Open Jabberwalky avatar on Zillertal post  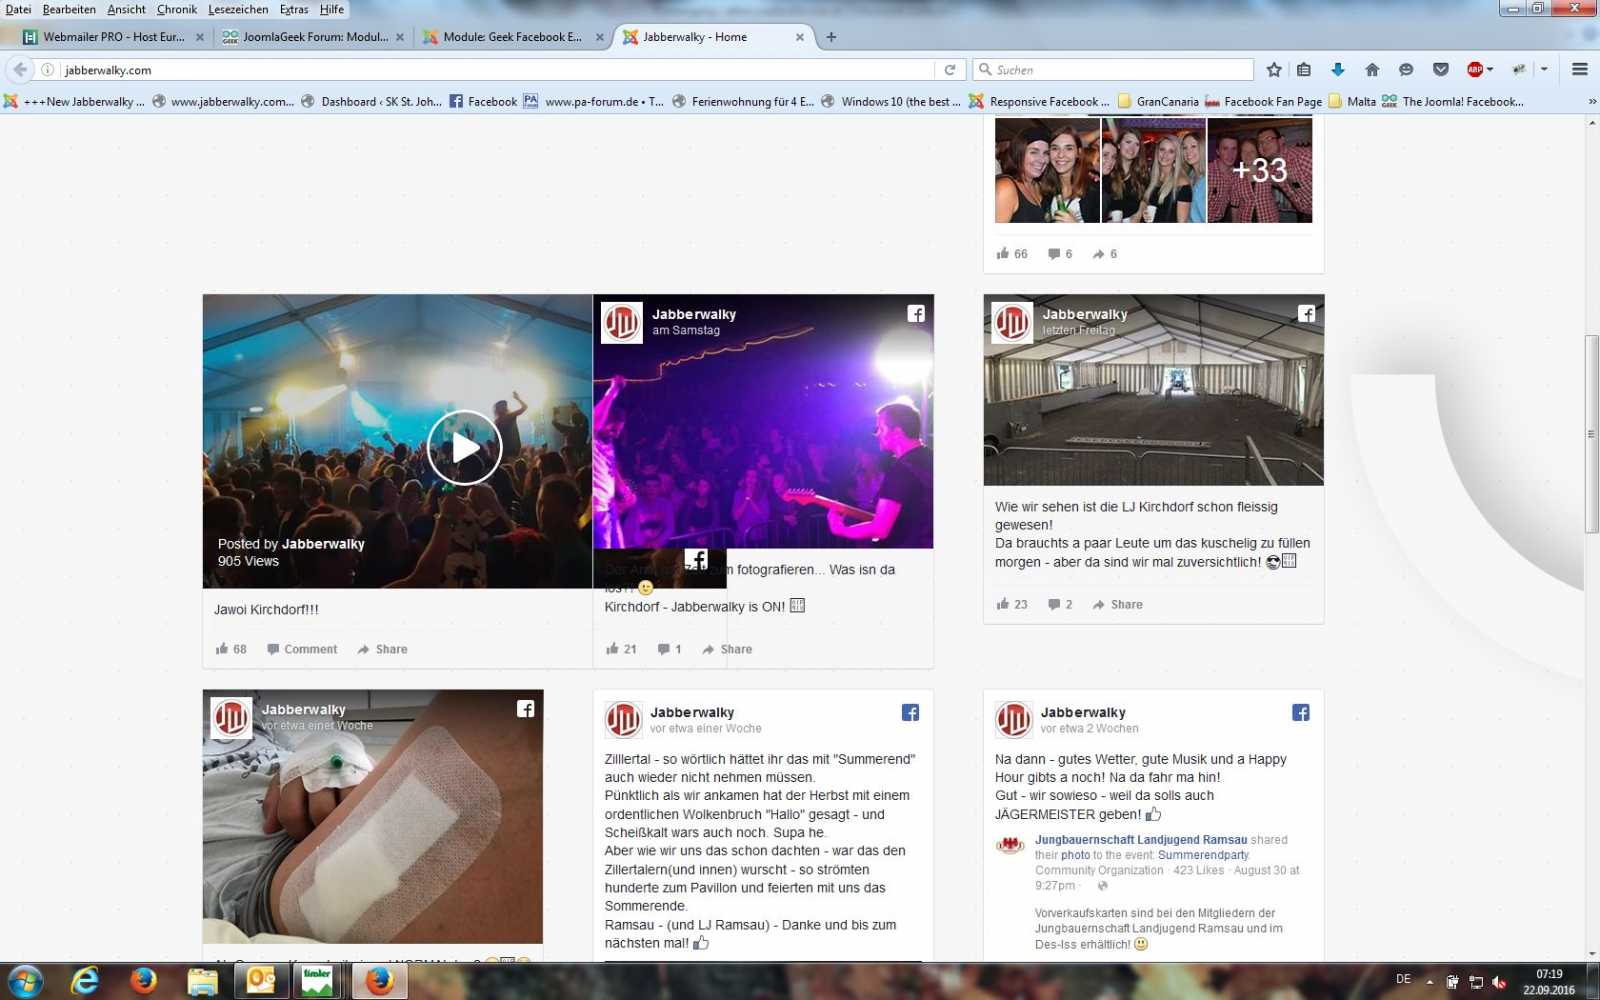623,719
